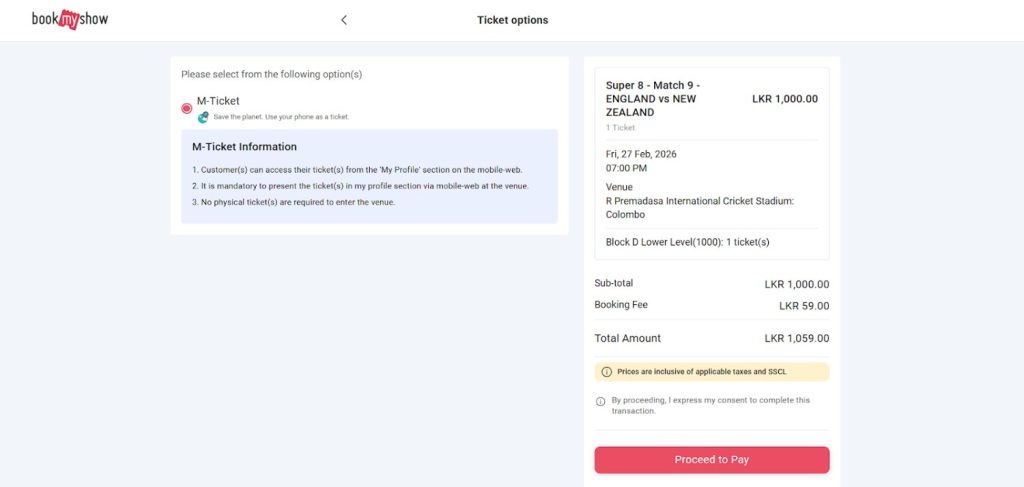Click the Block D Lower Level seat line
Screen dimensions: 1024x487
click(687, 242)
